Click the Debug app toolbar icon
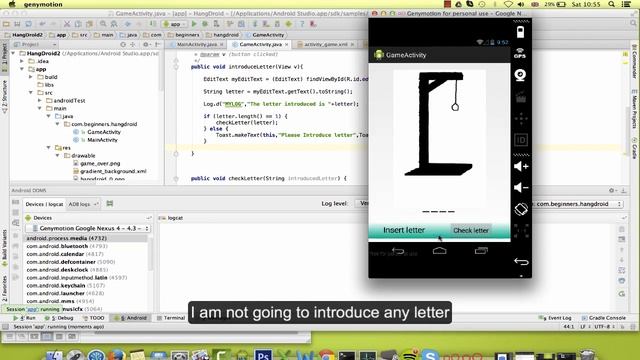The height and width of the screenshot is (360, 640). tap(205, 24)
